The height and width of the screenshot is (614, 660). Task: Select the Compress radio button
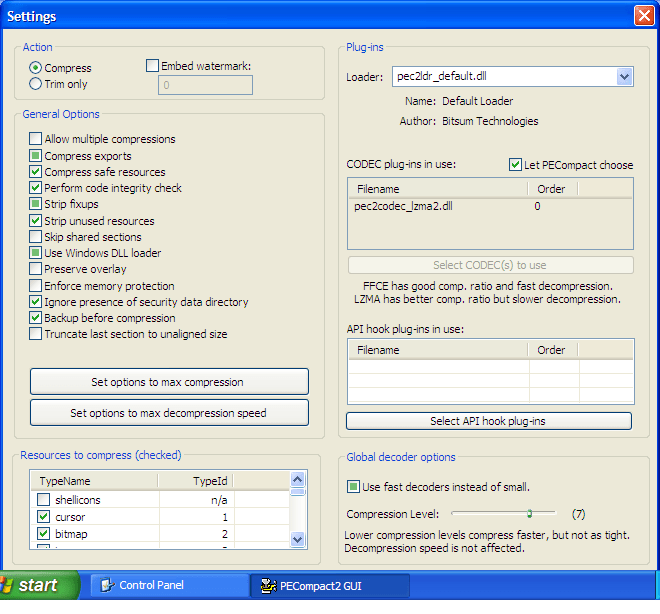point(36,68)
